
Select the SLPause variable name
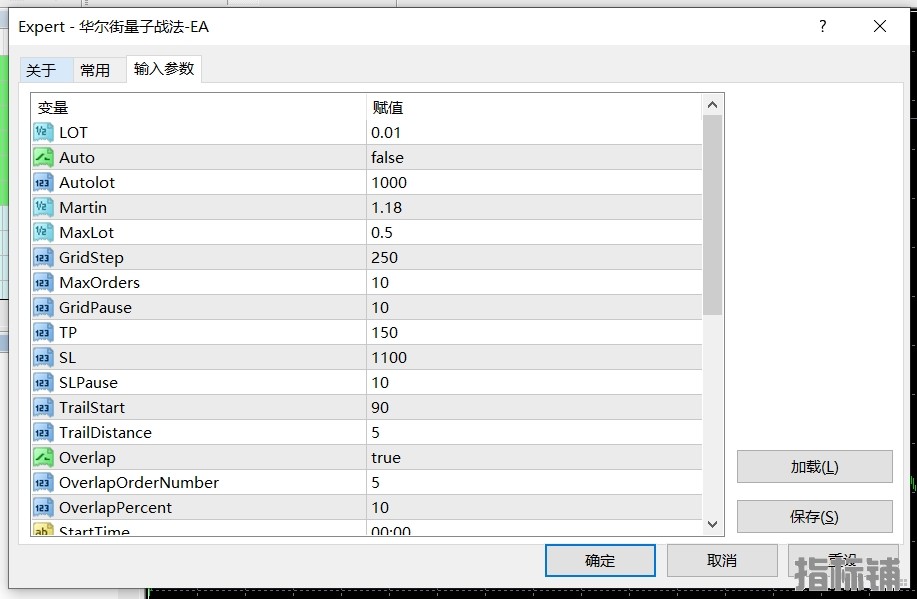pyautogui.click(x=88, y=383)
